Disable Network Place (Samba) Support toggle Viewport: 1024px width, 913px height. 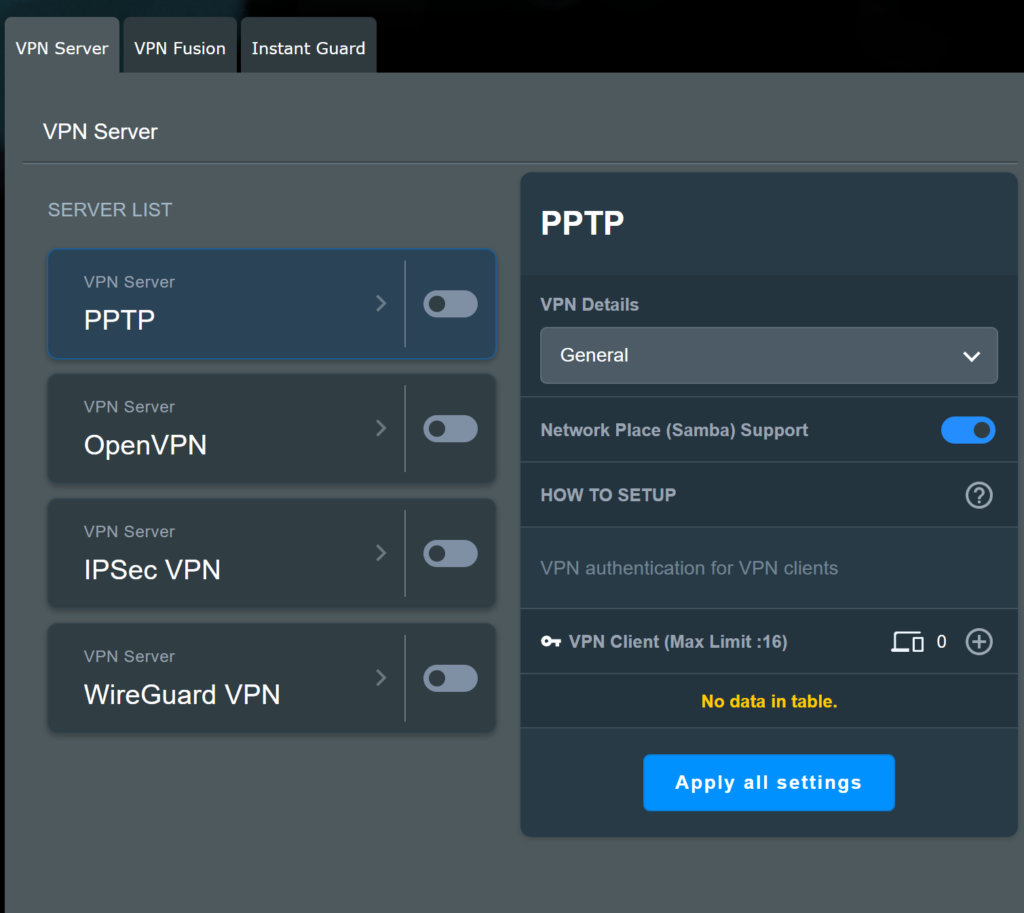968,430
